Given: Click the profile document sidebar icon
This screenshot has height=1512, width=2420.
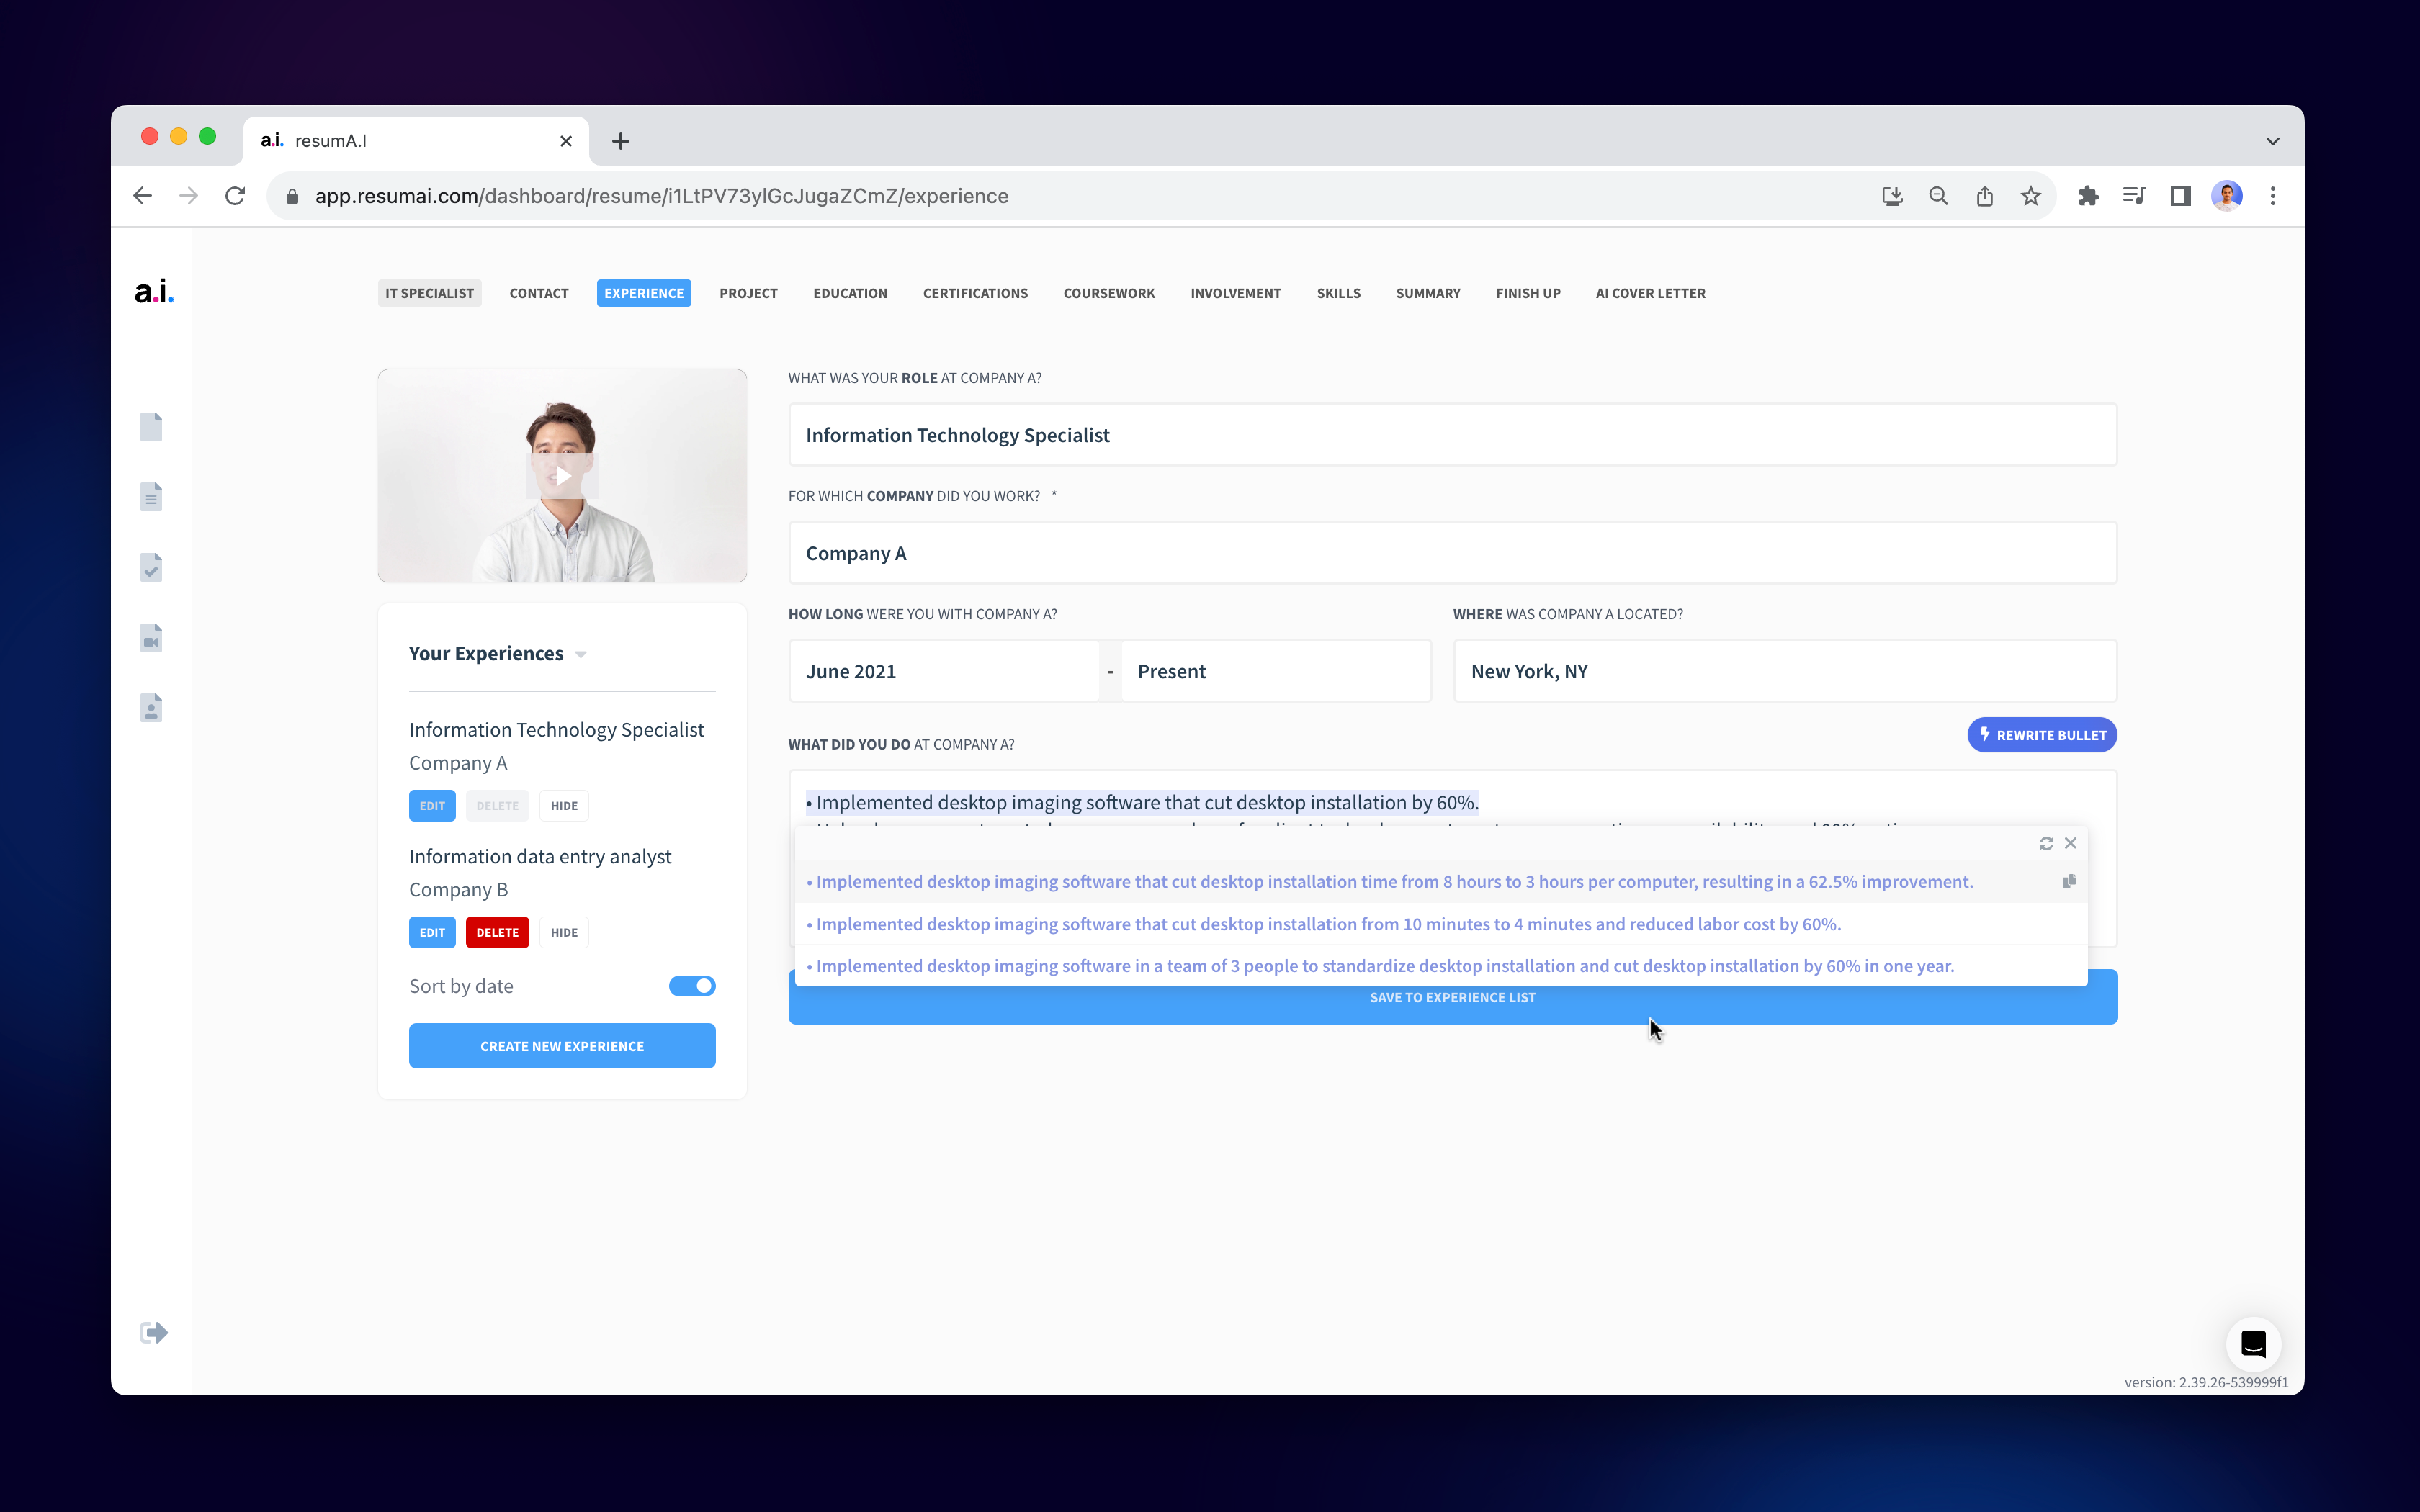Looking at the screenshot, I should pyautogui.click(x=151, y=708).
